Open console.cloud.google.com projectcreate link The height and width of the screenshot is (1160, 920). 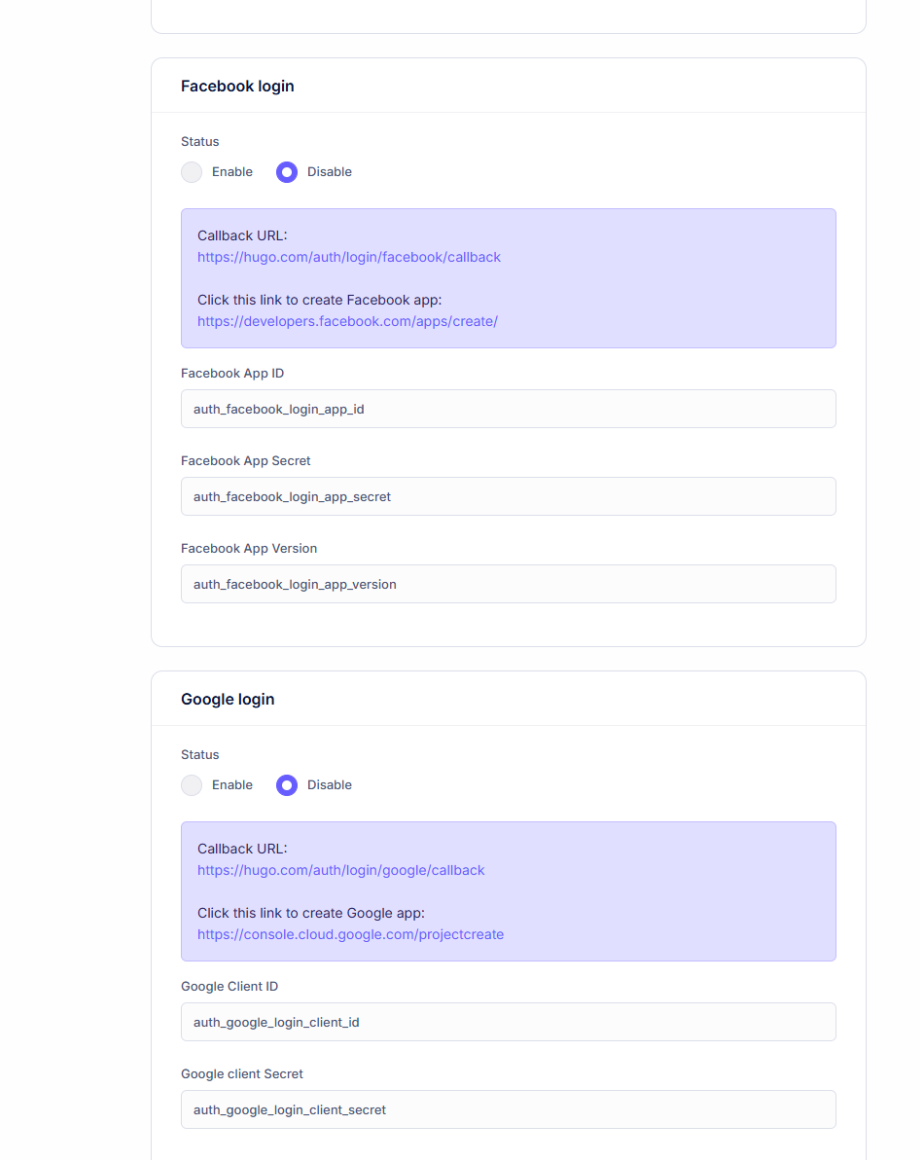tap(350, 935)
